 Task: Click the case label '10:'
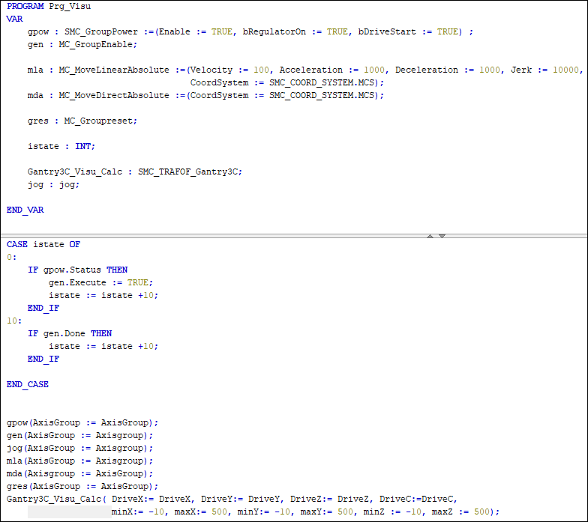pos(14,321)
